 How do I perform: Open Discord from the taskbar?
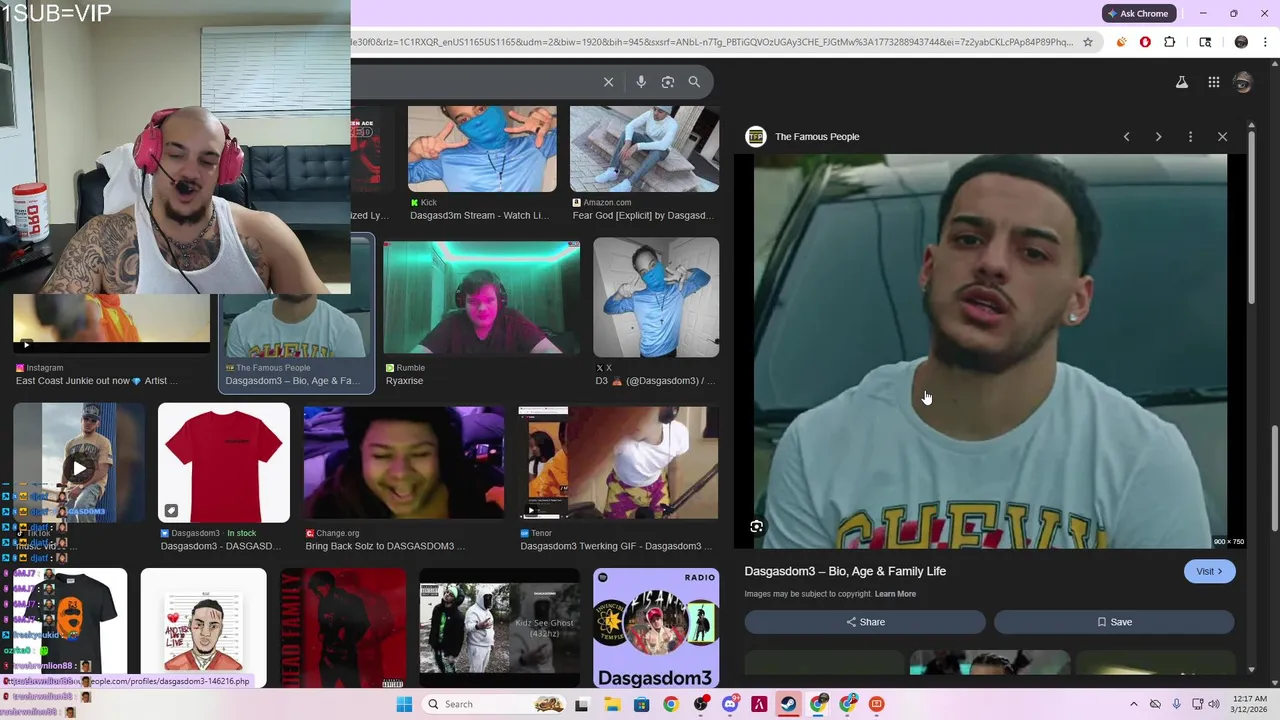pyautogui.click(x=730, y=704)
